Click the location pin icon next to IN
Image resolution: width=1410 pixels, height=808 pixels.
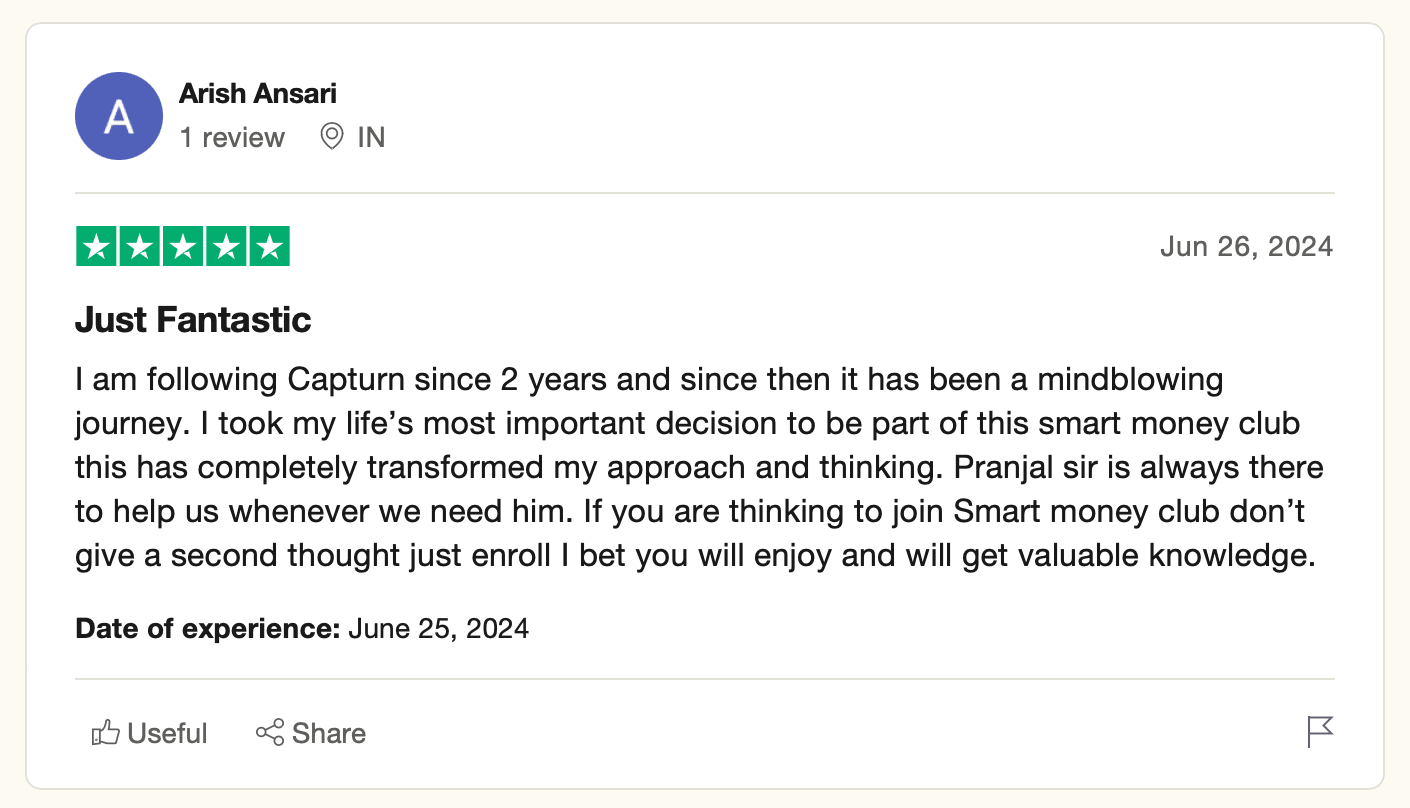(x=332, y=136)
